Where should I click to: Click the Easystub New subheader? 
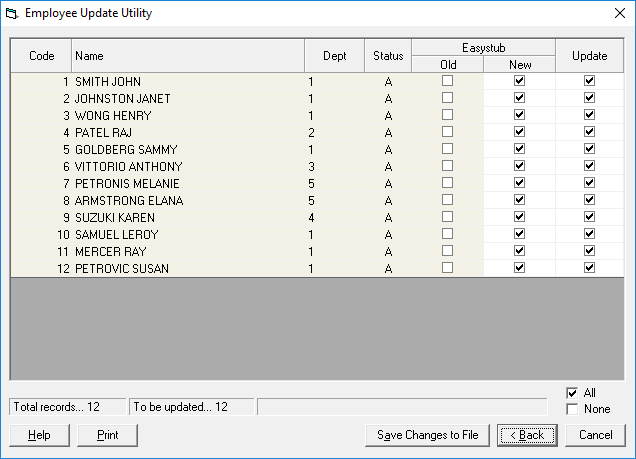click(x=520, y=64)
